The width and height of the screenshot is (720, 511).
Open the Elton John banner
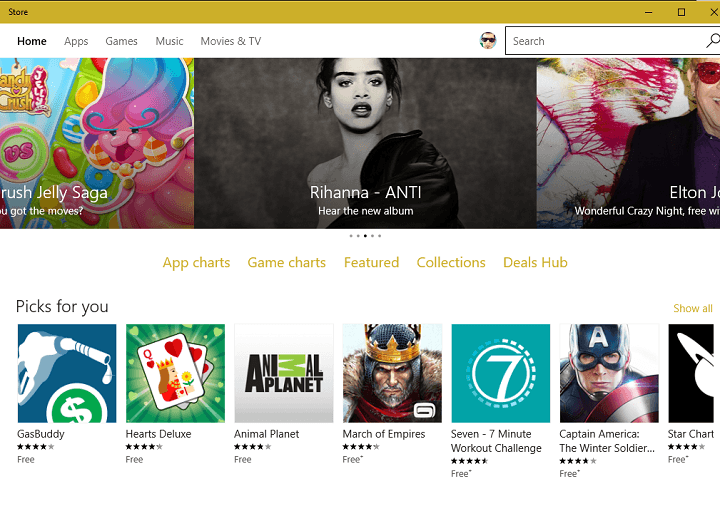[x=629, y=143]
